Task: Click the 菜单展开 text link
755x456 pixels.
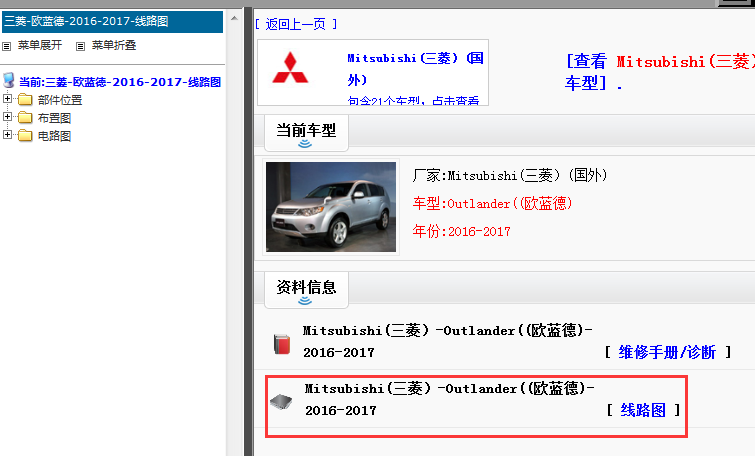Action: 40,45
